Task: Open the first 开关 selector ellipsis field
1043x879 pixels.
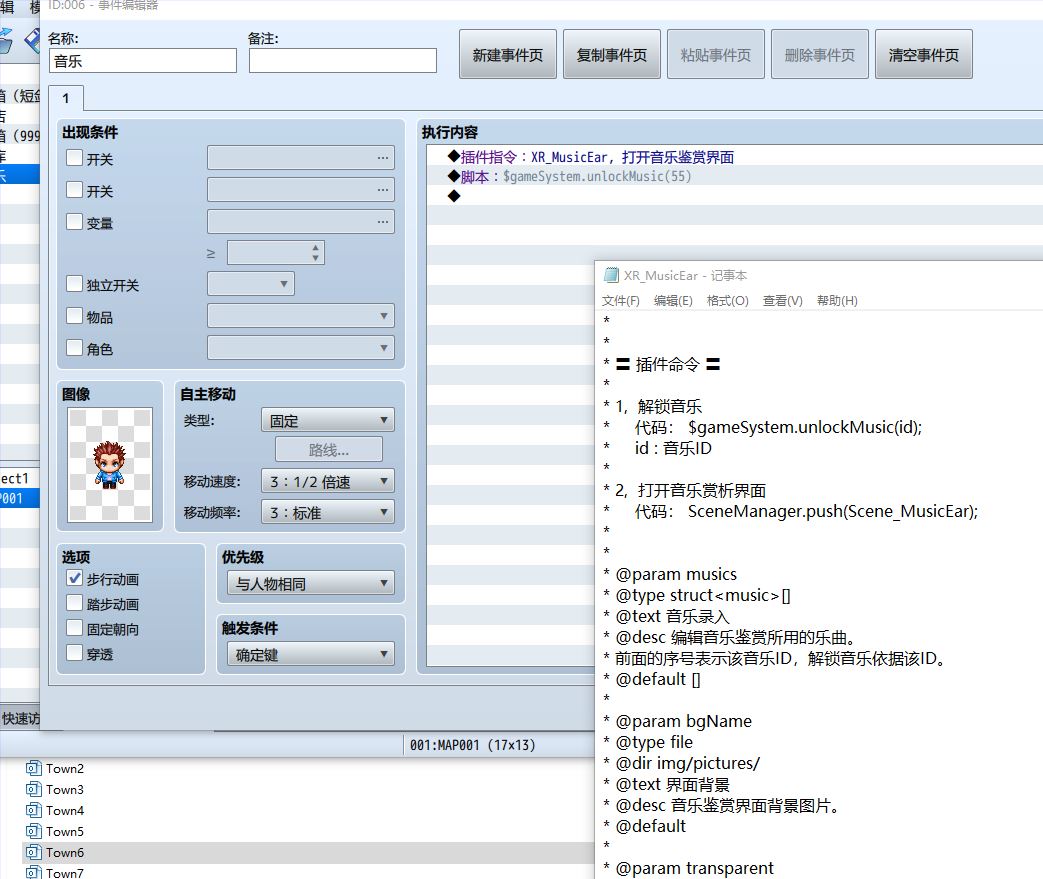Action: coord(301,158)
